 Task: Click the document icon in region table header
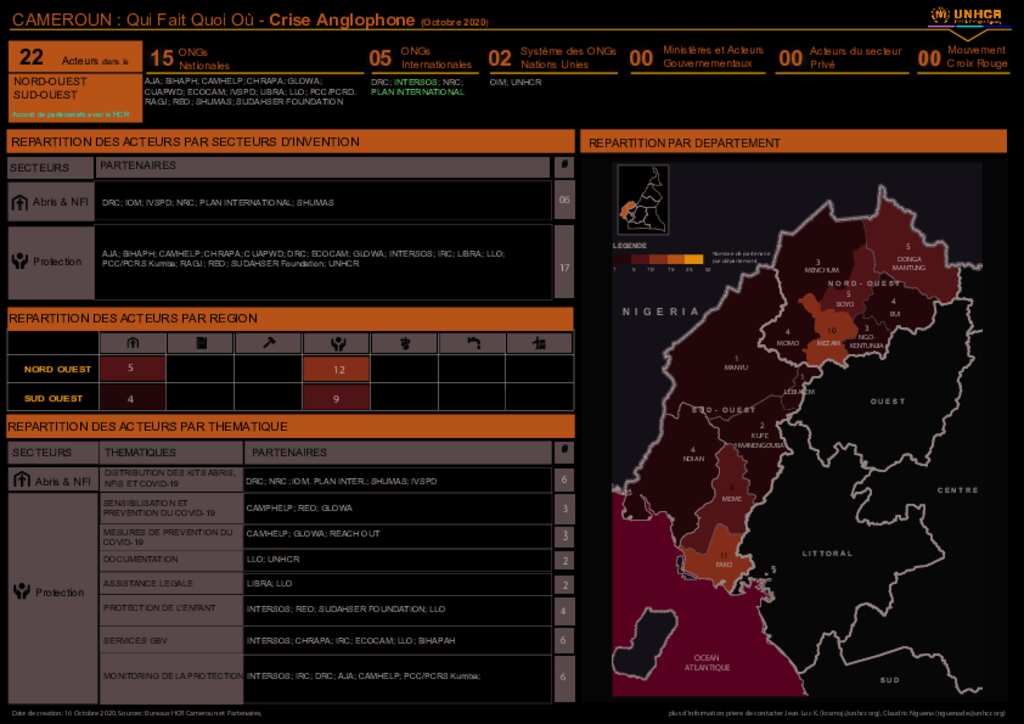[200, 343]
